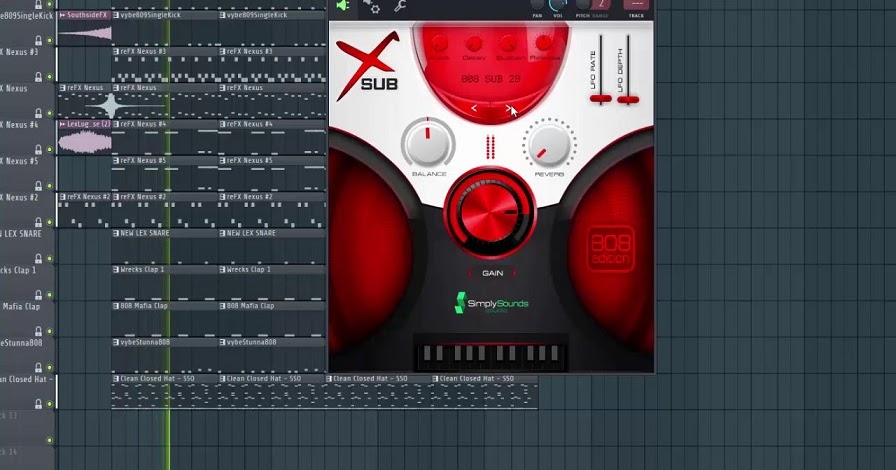Viewport: 896px width, 470px height.
Task: Mute the Nexus #5 track
Action: 50,186
